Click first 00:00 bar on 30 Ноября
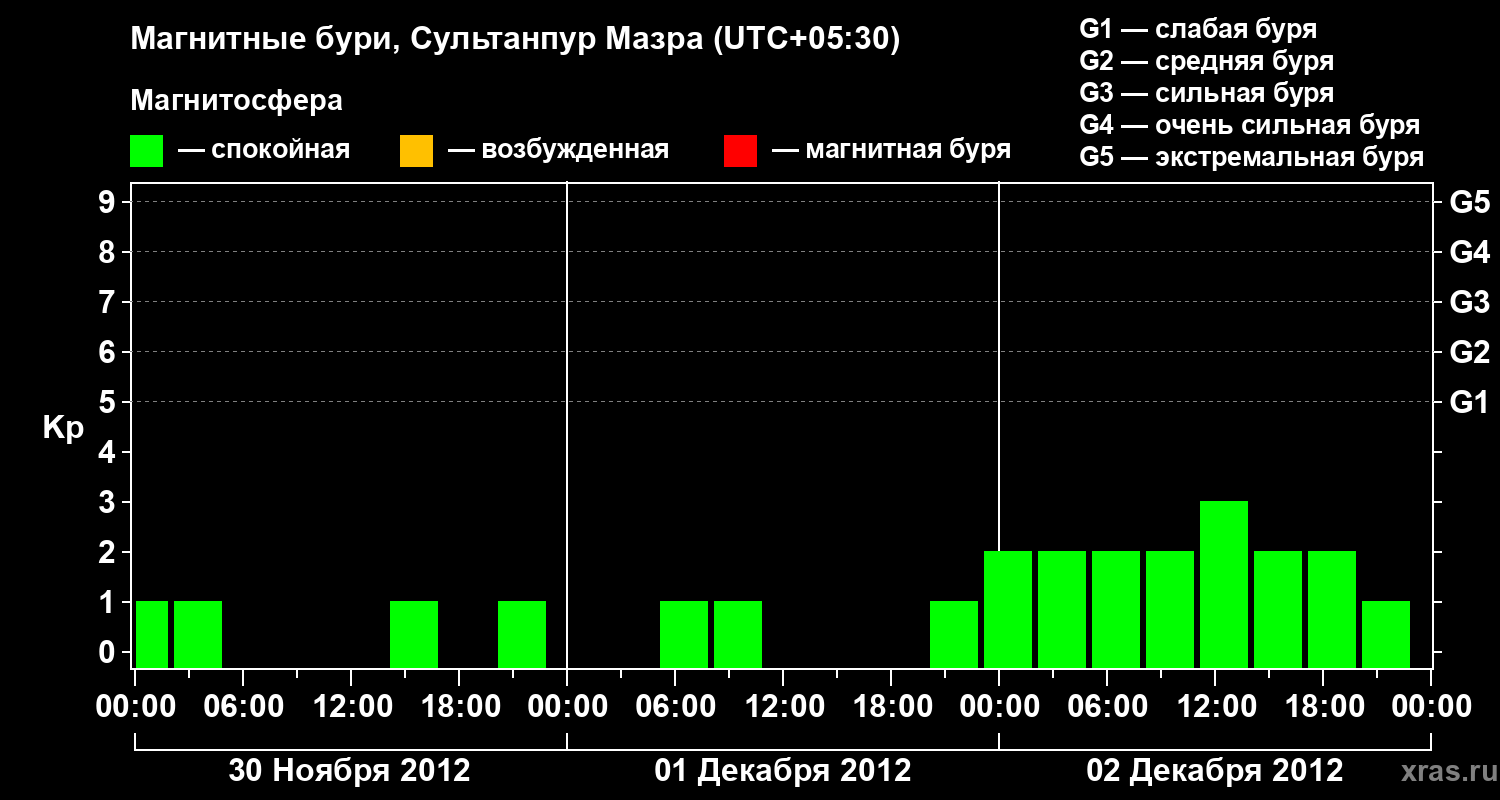Image resolution: width=1500 pixels, height=800 pixels. pyautogui.click(x=152, y=634)
